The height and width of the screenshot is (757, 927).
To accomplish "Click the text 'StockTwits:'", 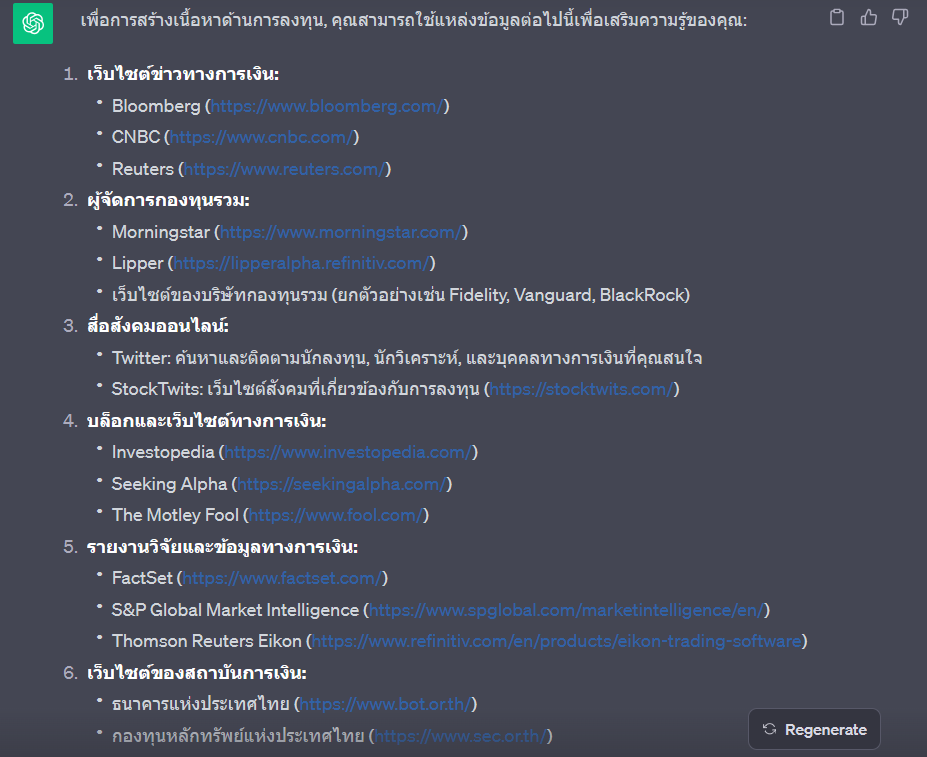I will pos(157,389).
